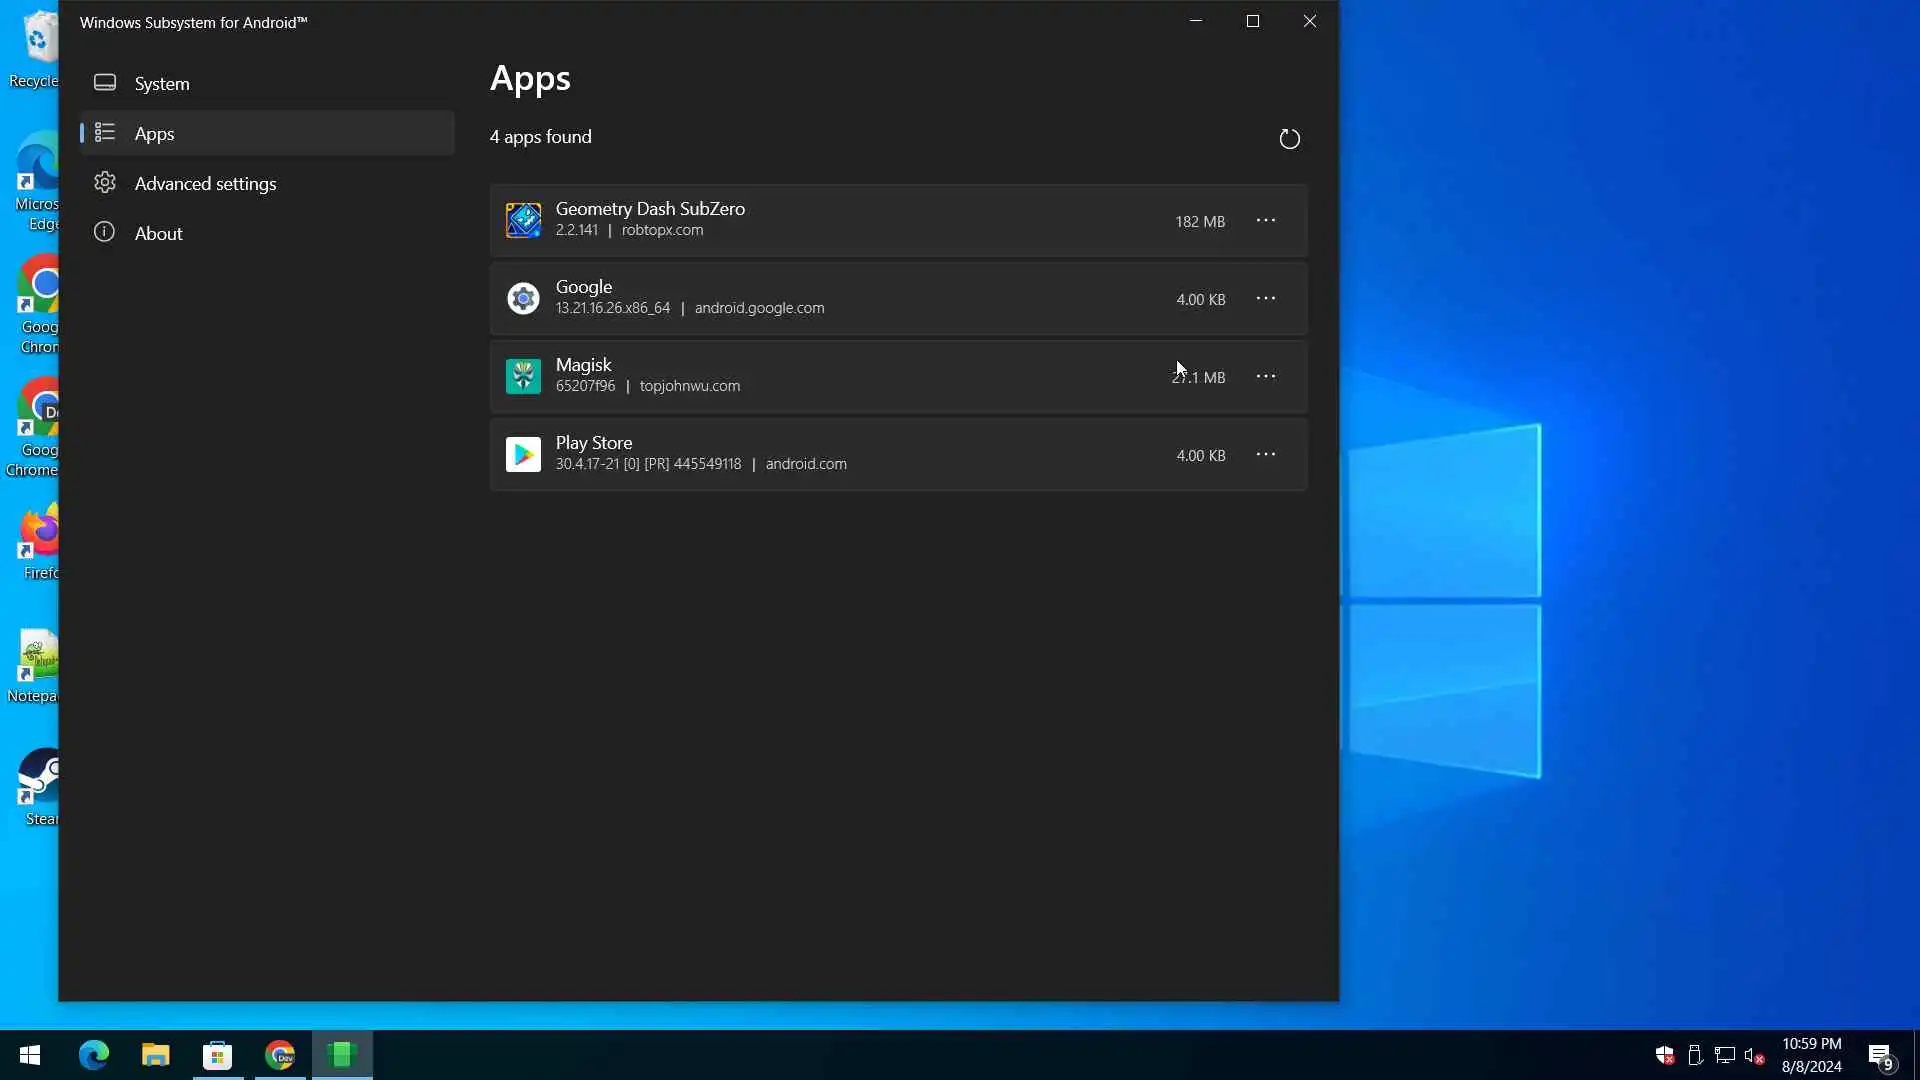1920x1080 pixels.
Task: Click the Magisk app name
Action: (583, 365)
